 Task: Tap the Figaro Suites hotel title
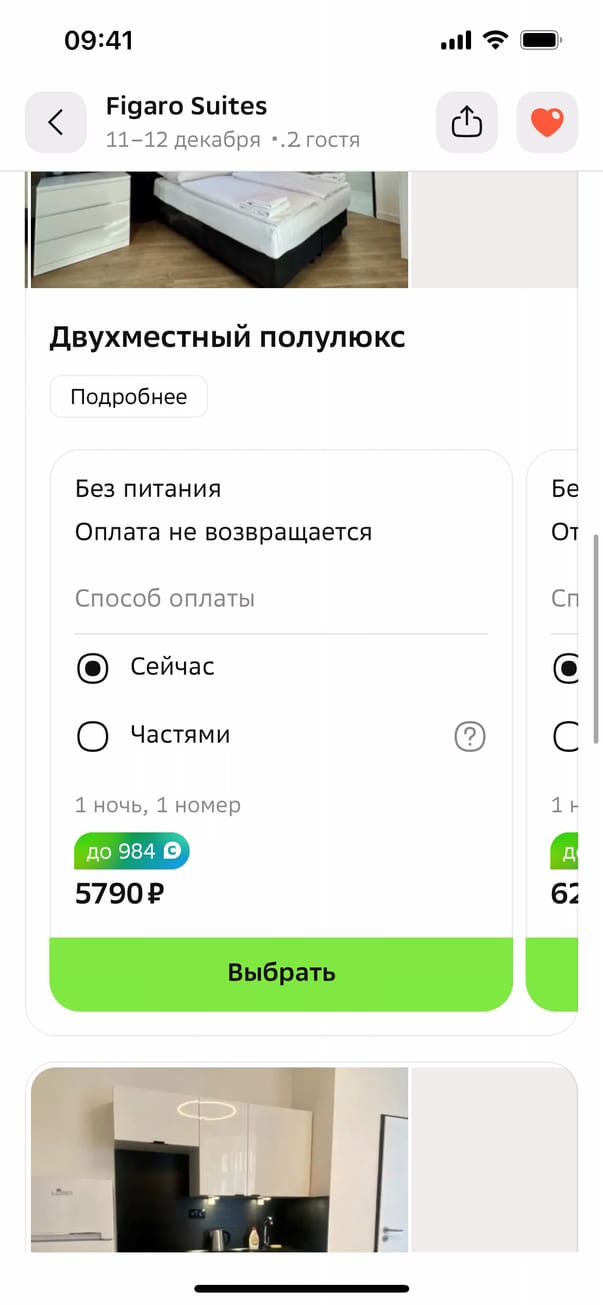tap(186, 106)
